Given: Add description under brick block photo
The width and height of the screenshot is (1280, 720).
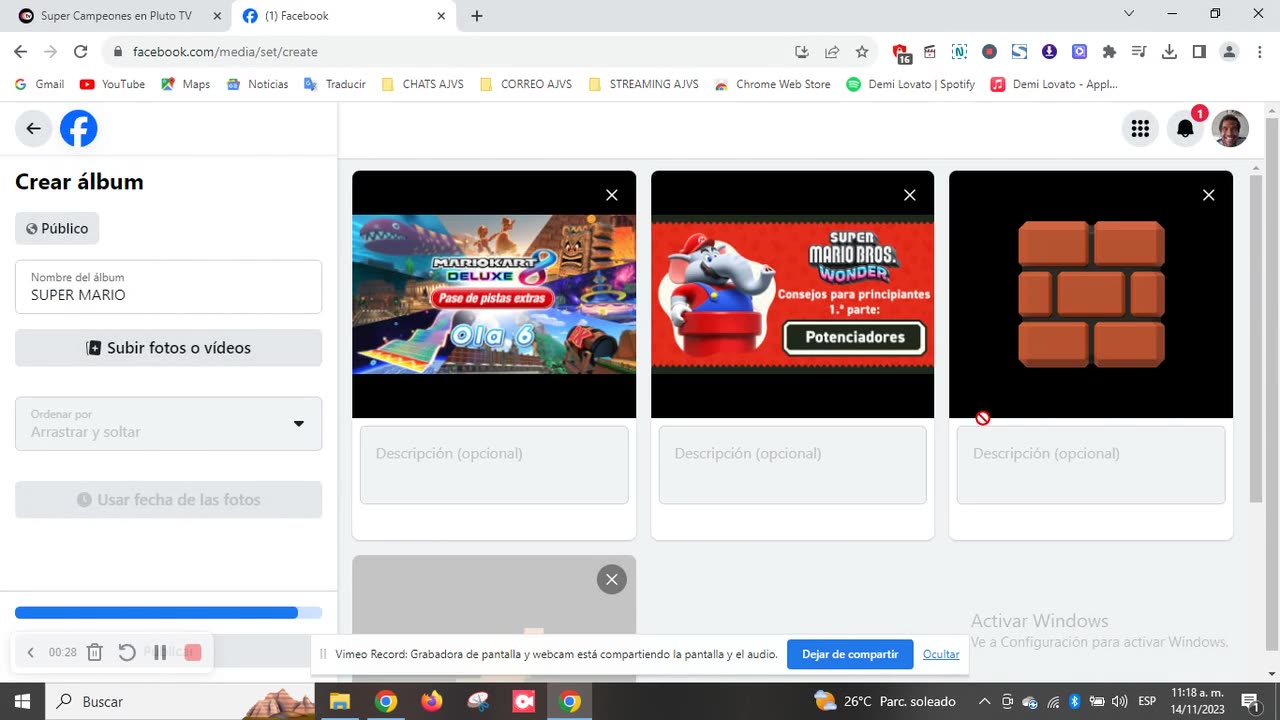Looking at the screenshot, I should (x=1091, y=465).
